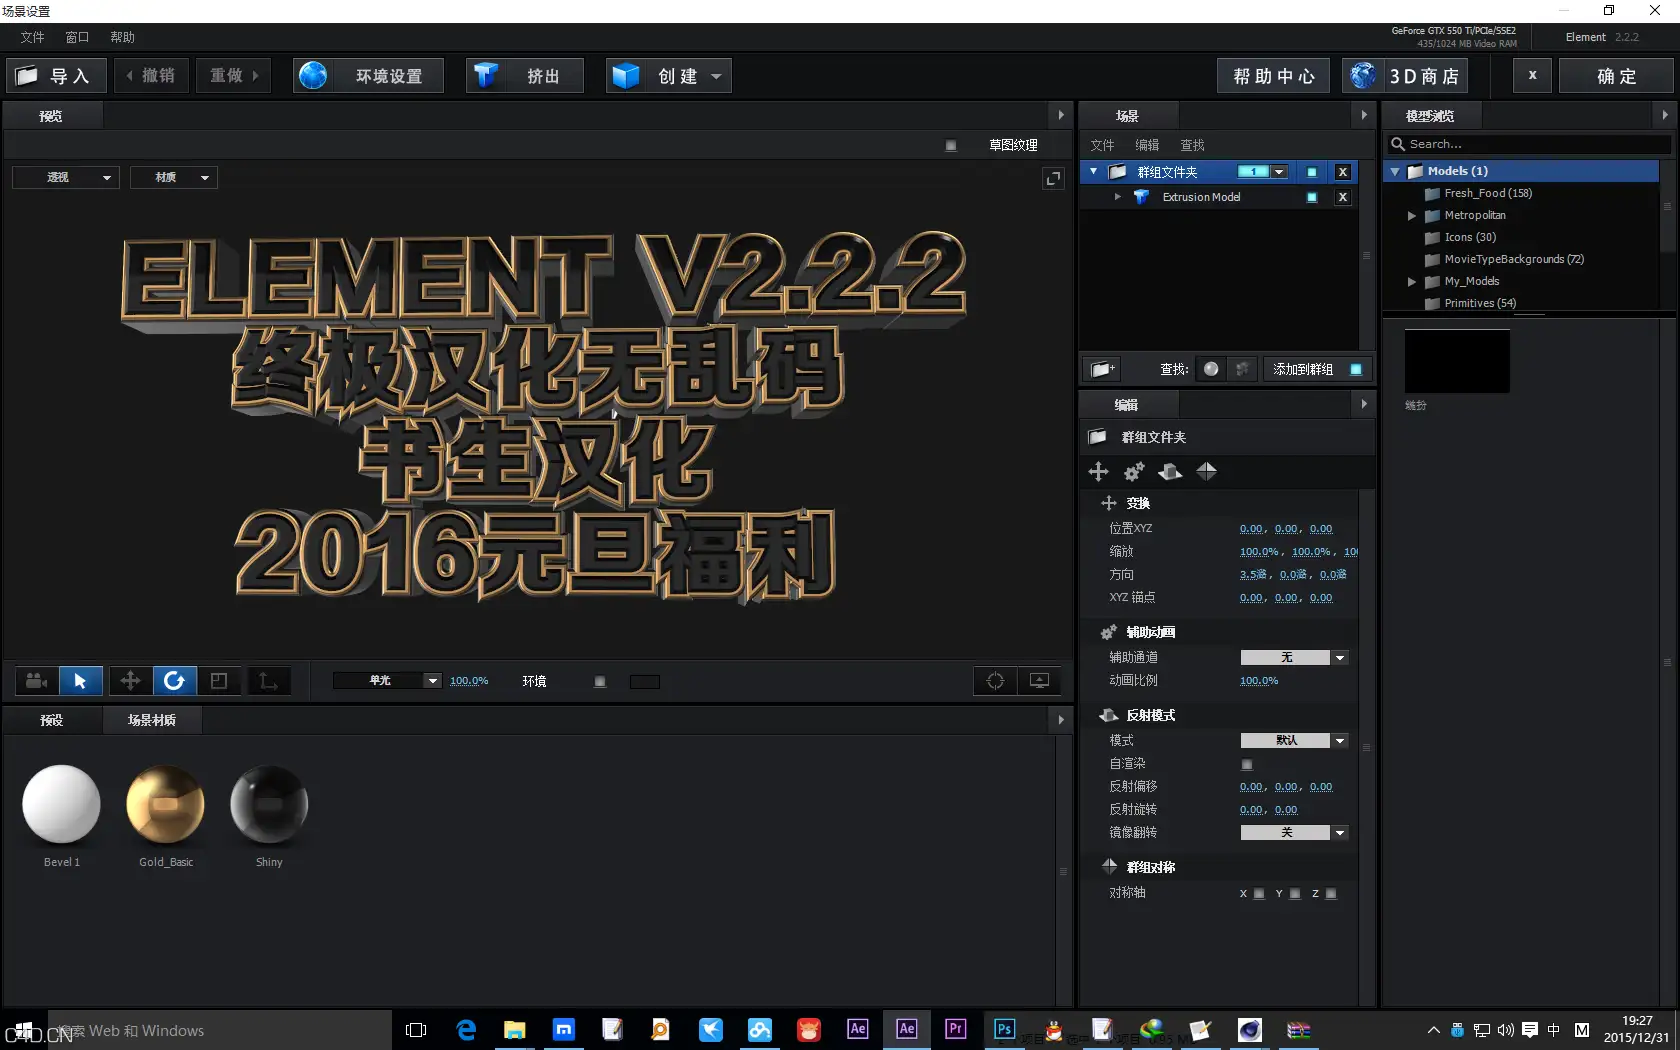This screenshot has height=1050, width=1680.
Task: Open File Explorer from the taskbar
Action: click(515, 1029)
